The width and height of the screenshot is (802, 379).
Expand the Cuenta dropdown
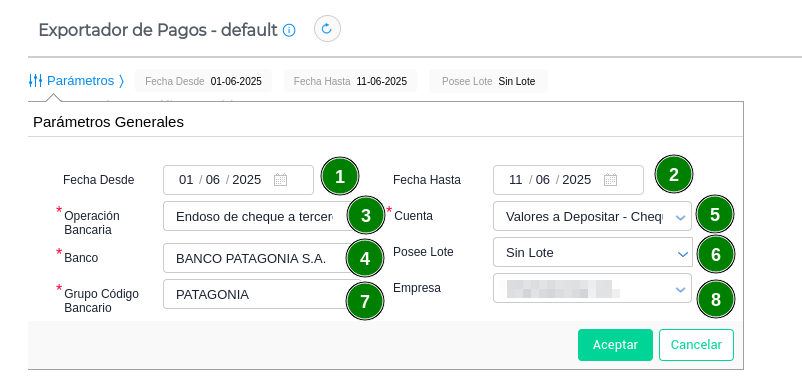tap(680, 217)
